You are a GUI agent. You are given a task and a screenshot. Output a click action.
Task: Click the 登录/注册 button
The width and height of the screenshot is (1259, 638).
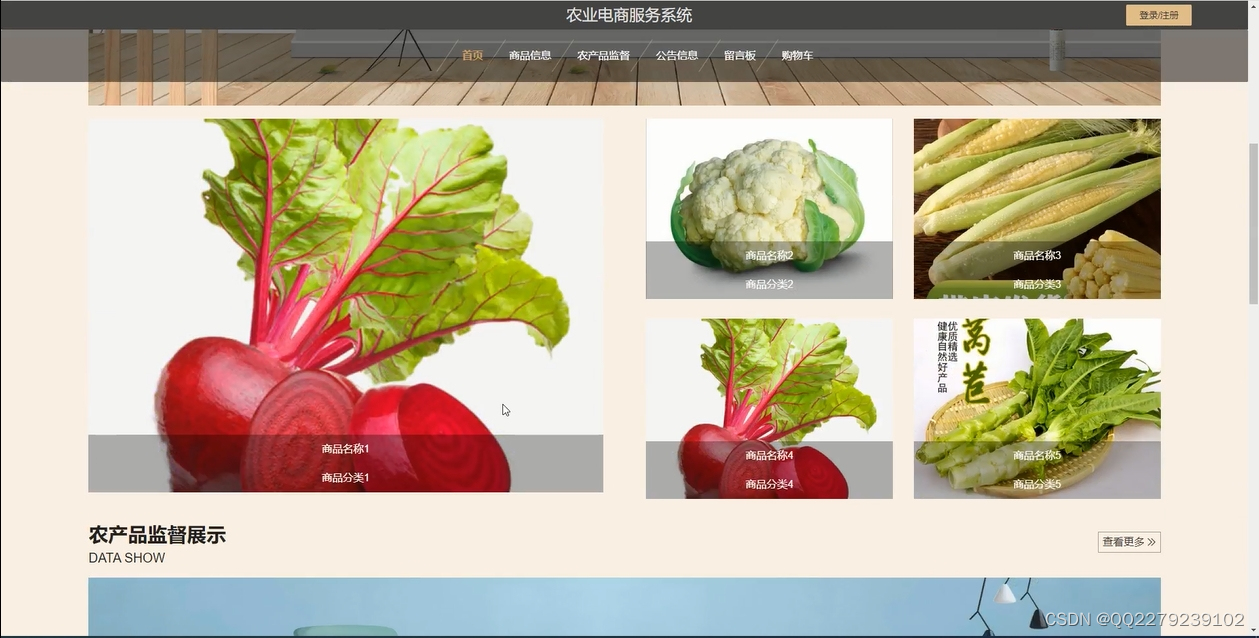click(1158, 15)
